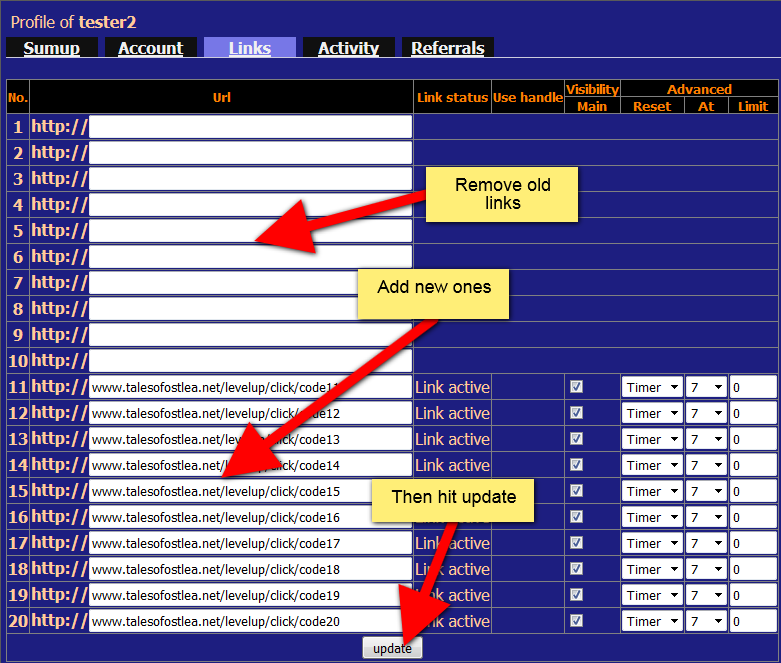This screenshot has height=663, width=781.
Task: Click the empty Url field for link 1
Action: [x=250, y=127]
